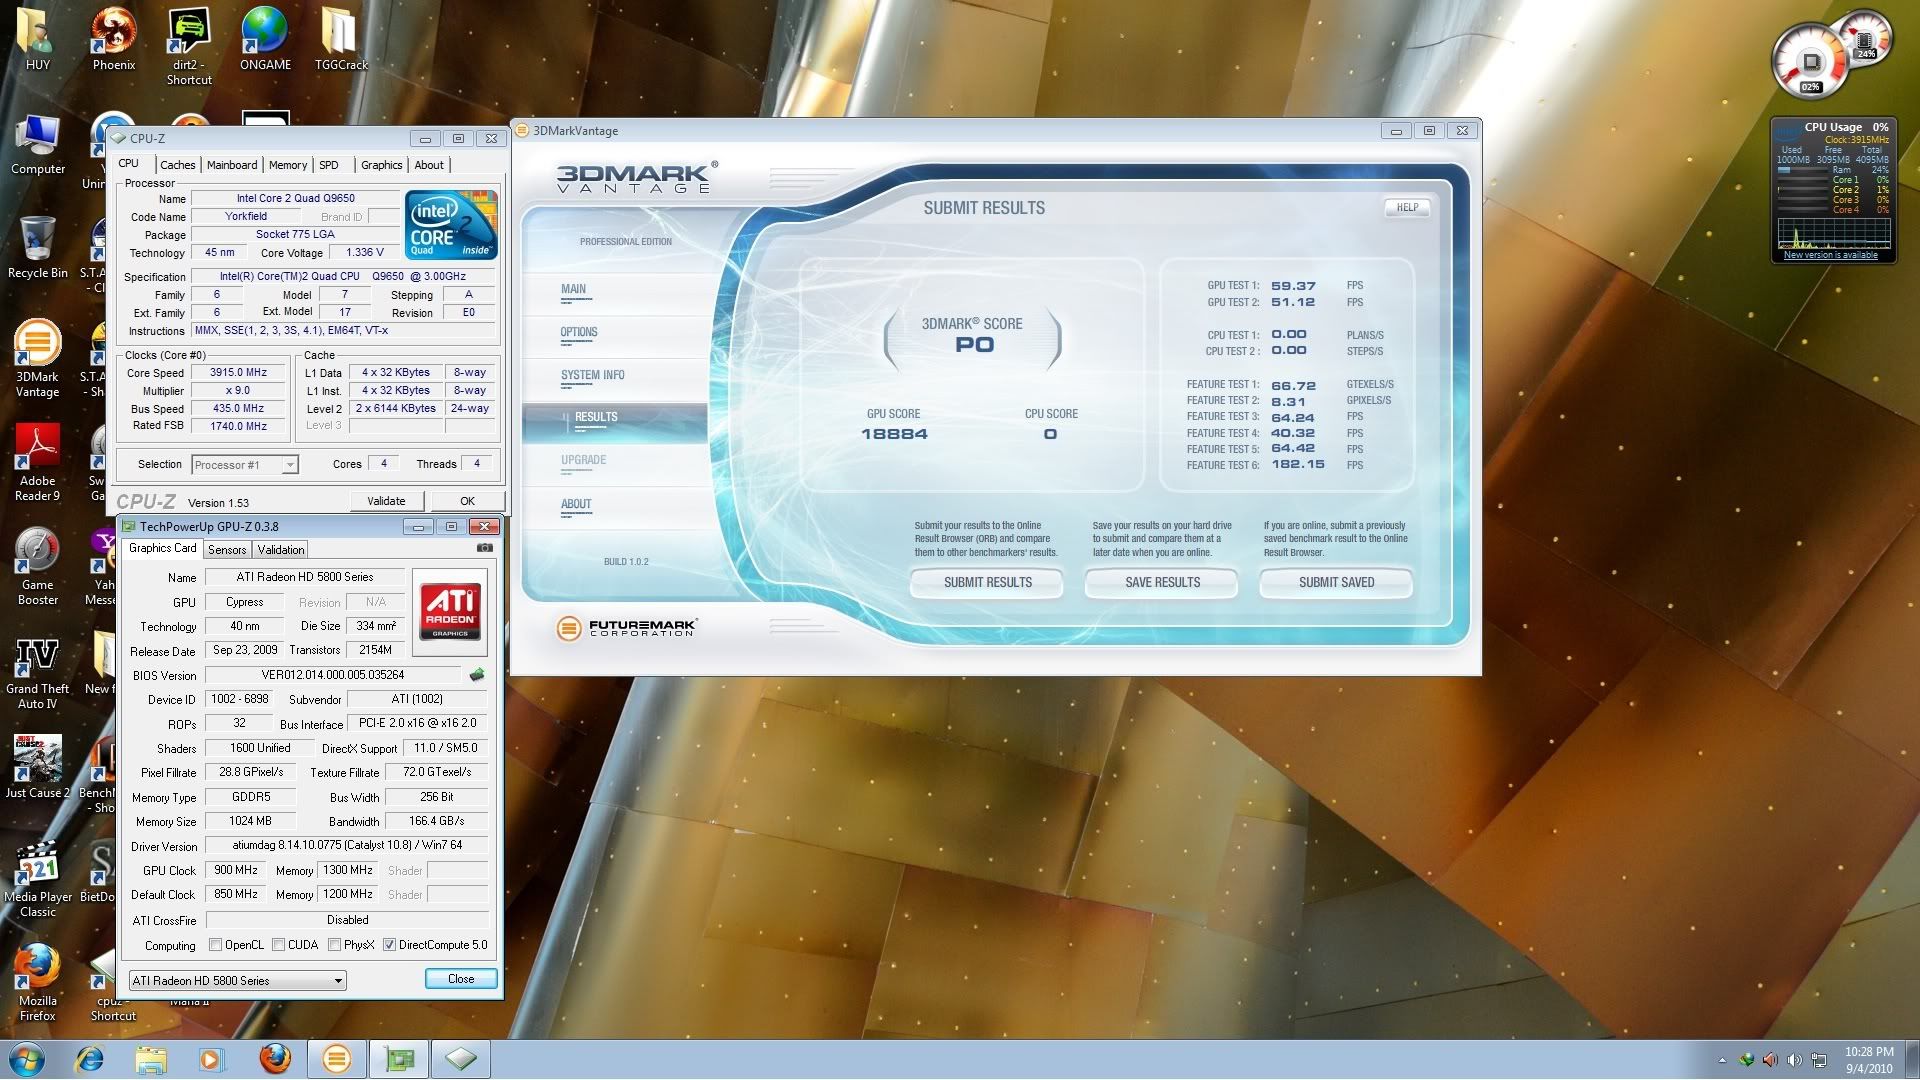Open Windows Explorer from the taskbar

[151, 1059]
